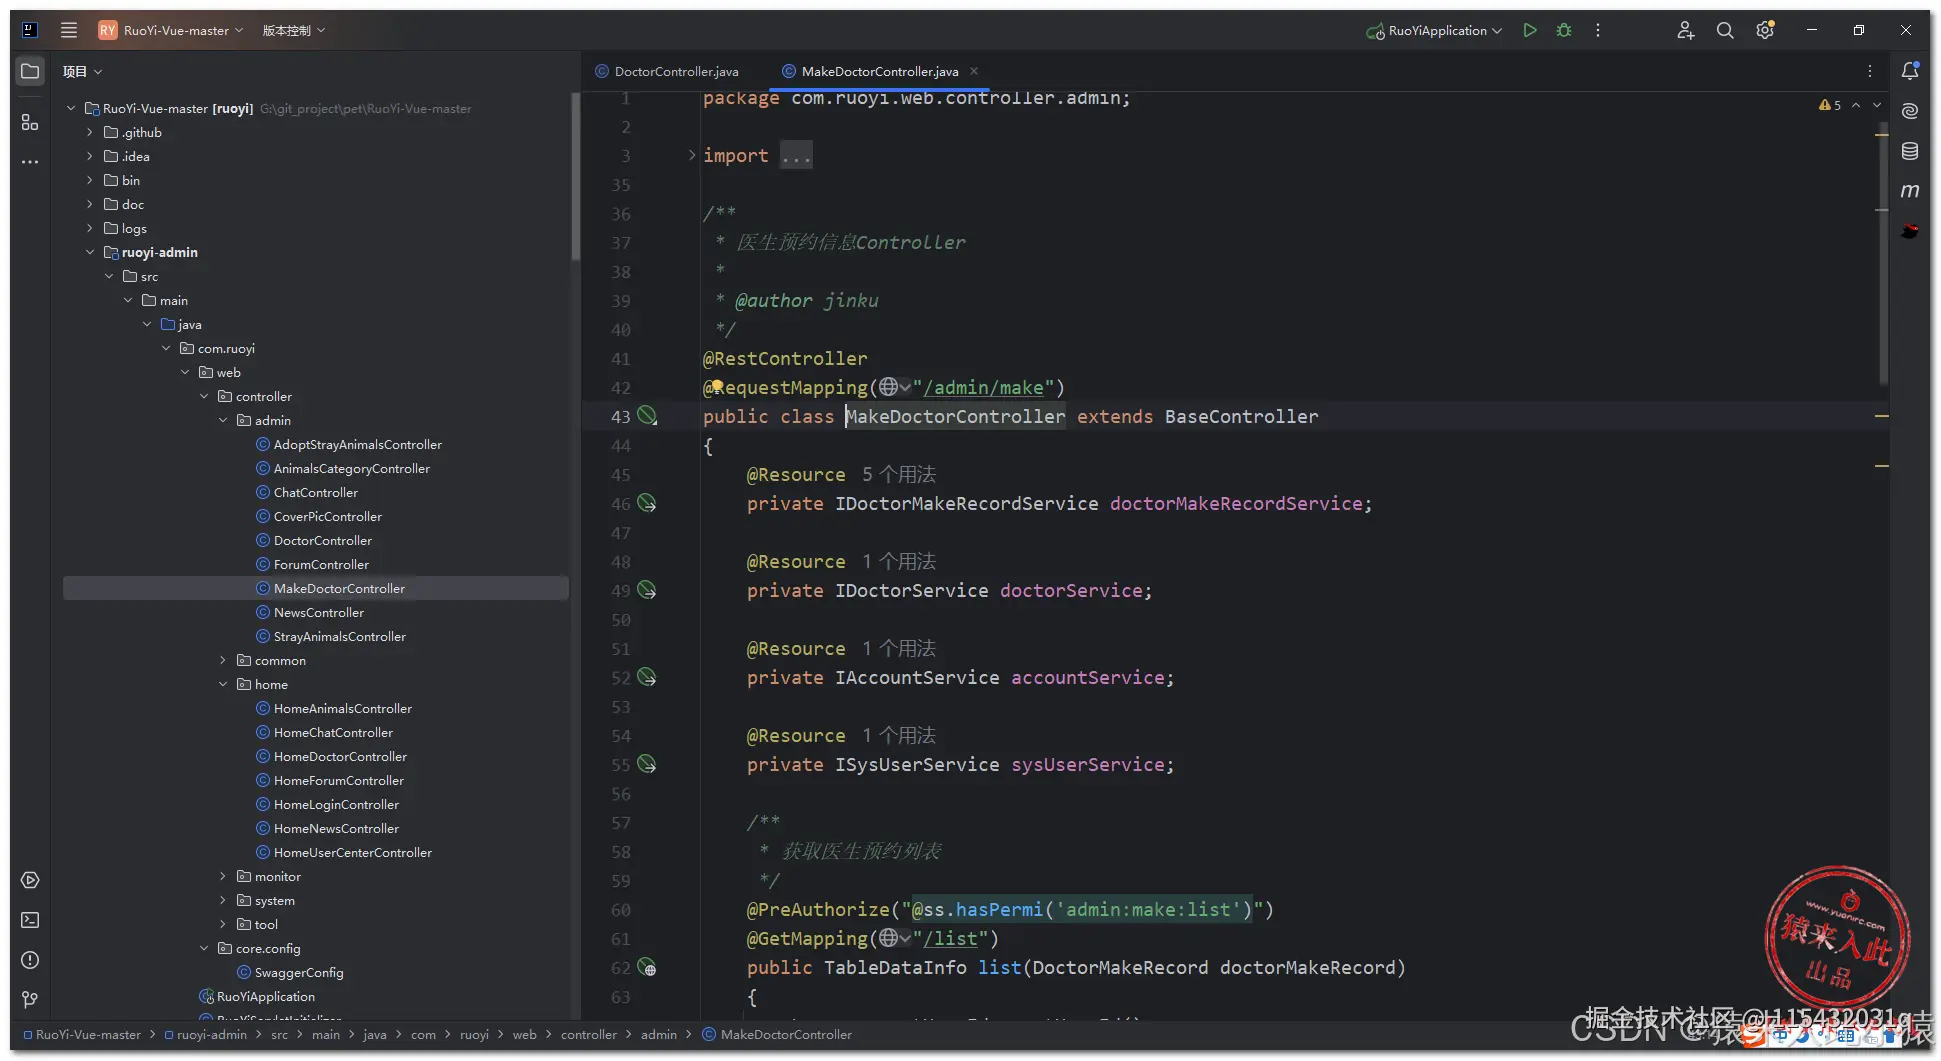
Task: Click the line 43 number in gutter
Action: click(620, 416)
